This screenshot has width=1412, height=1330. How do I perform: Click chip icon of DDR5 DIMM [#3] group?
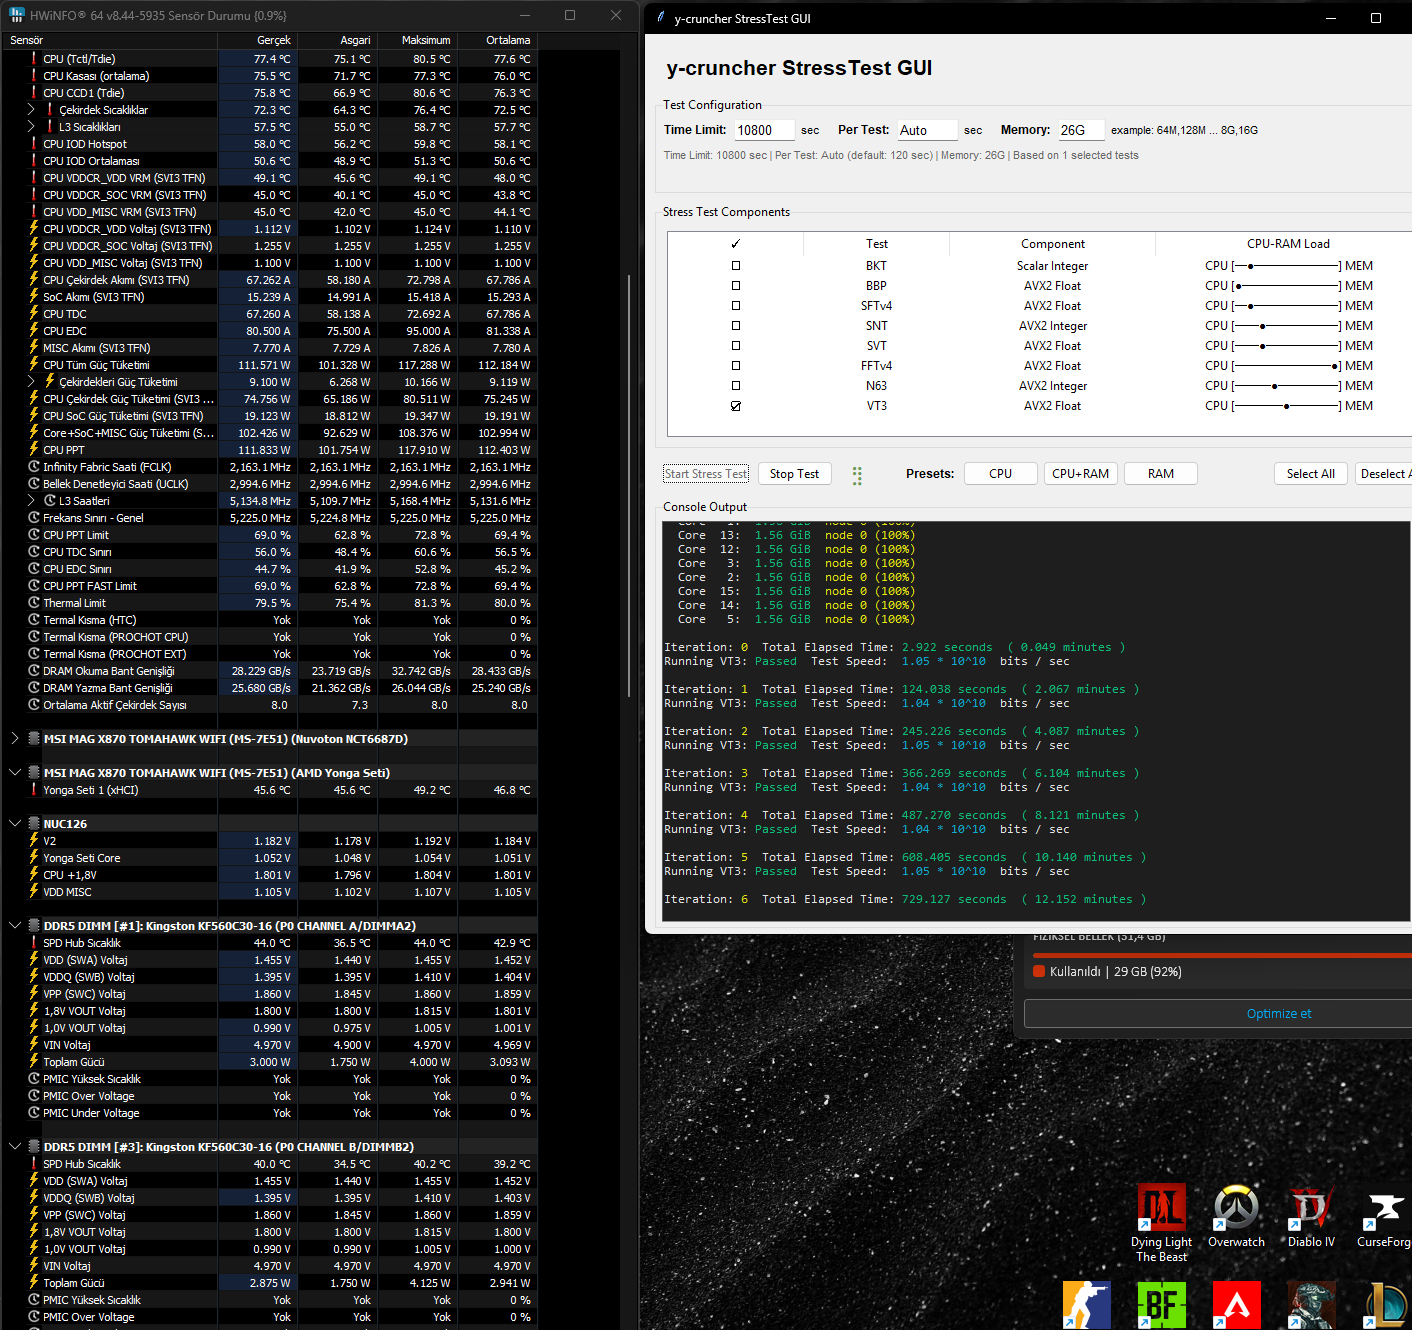[34, 1147]
